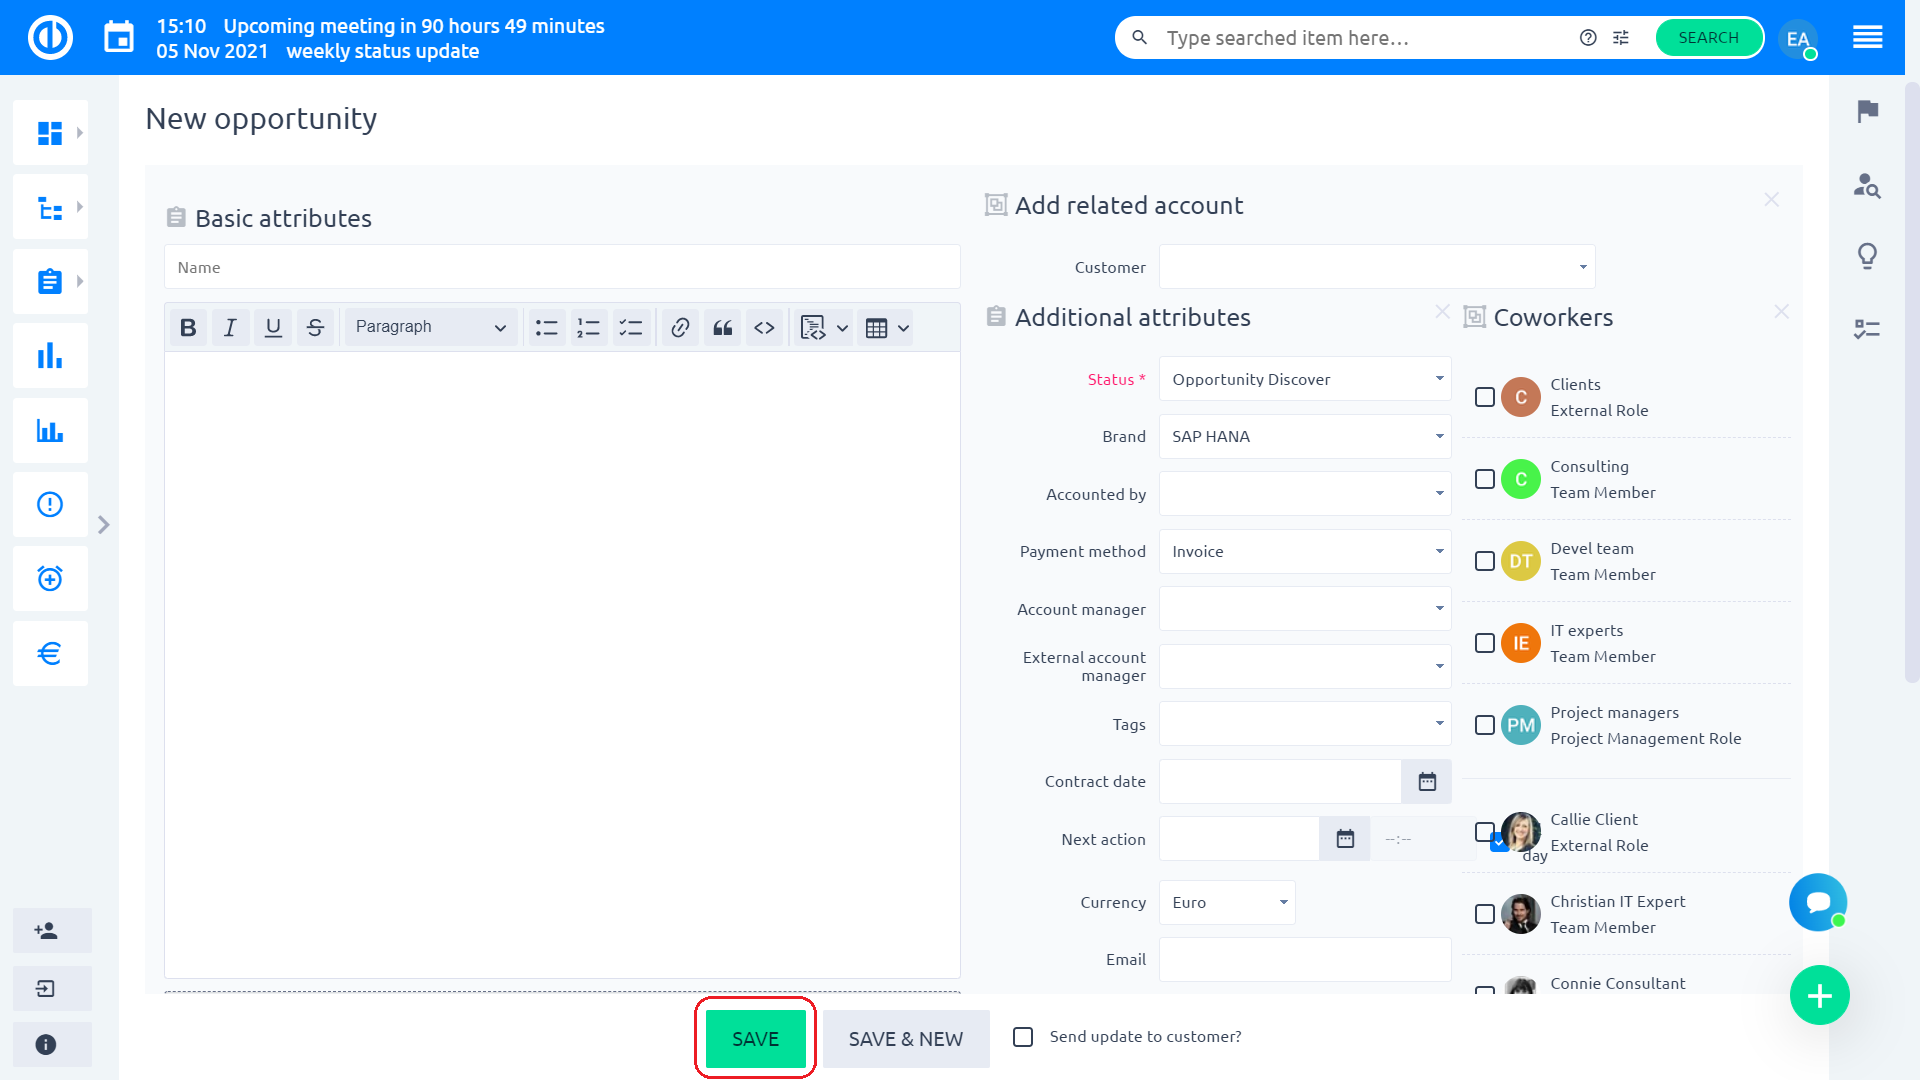
Task: Click the SAVE & NEW button
Action: coord(906,1039)
